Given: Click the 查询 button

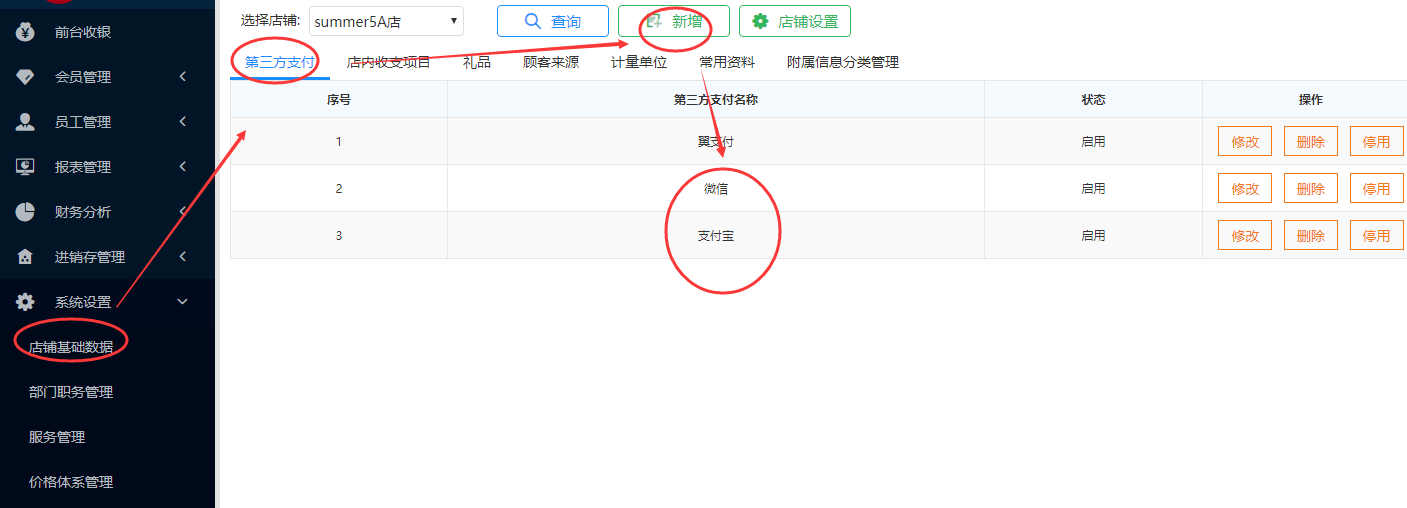Looking at the screenshot, I should 553,21.
